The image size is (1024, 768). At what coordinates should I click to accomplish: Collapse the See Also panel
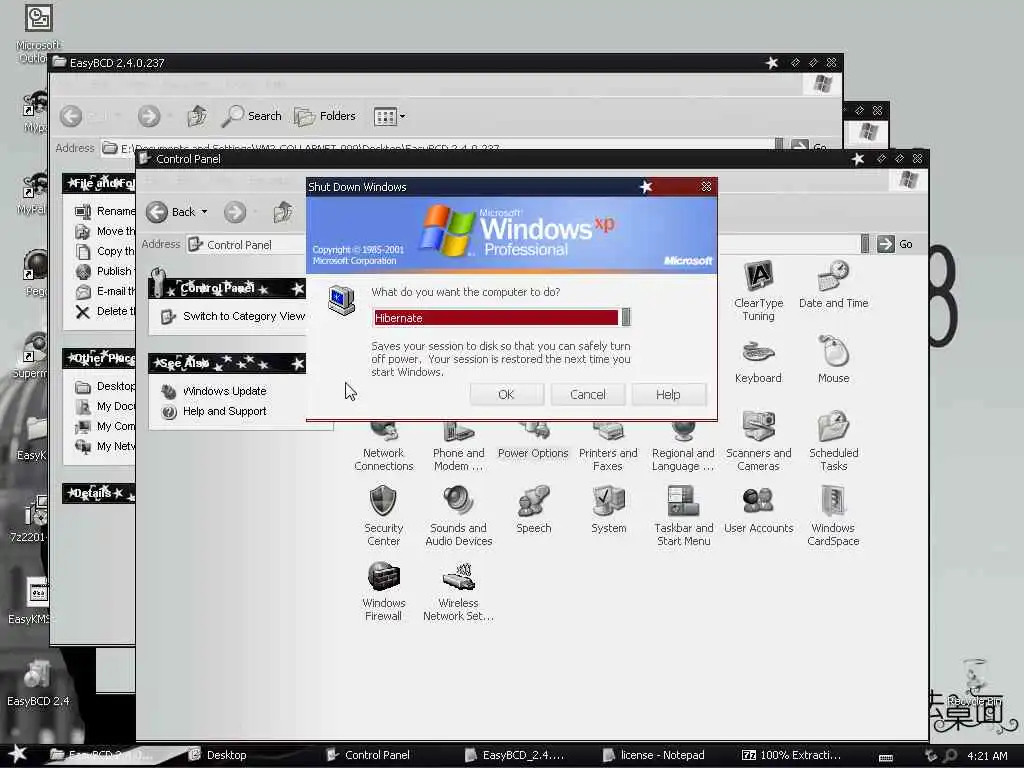tap(298, 363)
